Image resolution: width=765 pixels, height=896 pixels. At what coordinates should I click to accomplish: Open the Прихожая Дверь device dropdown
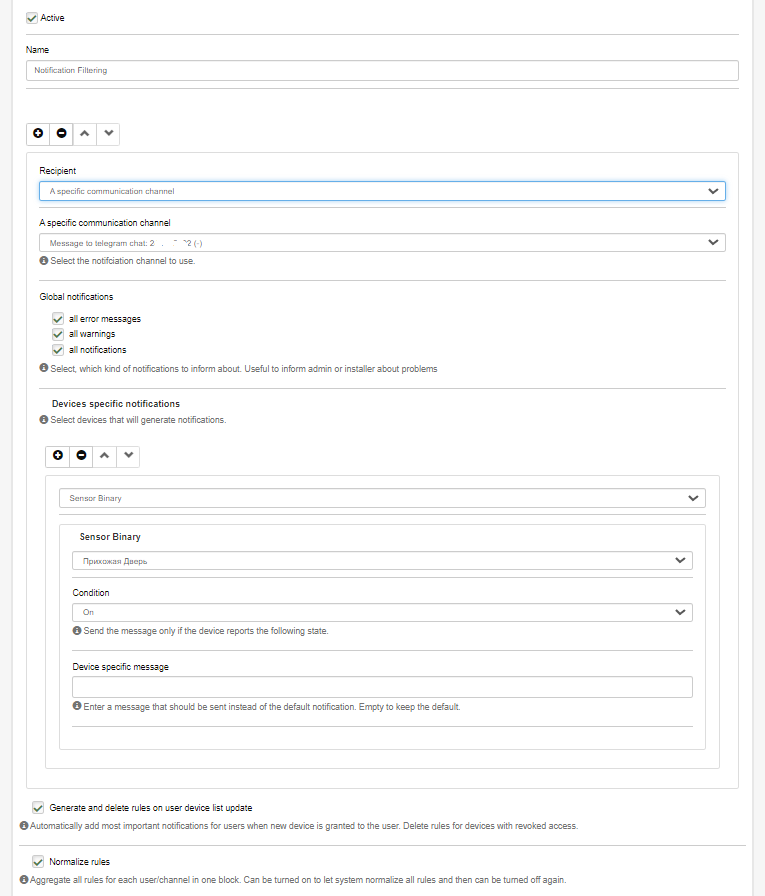click(382, 561)
